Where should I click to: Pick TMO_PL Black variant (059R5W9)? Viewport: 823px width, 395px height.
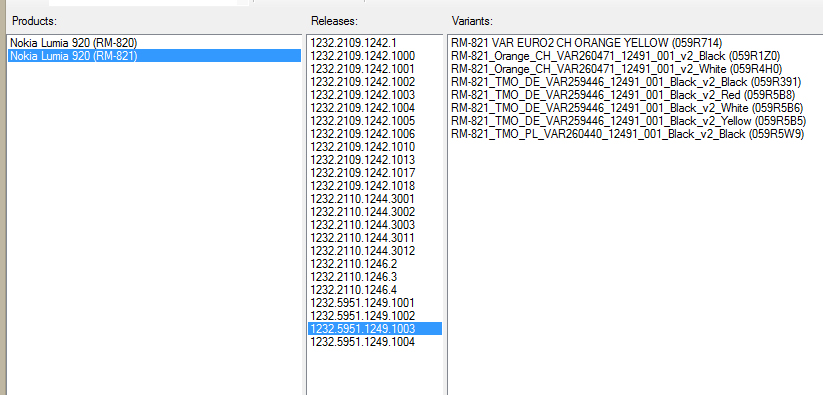(628, 134)
